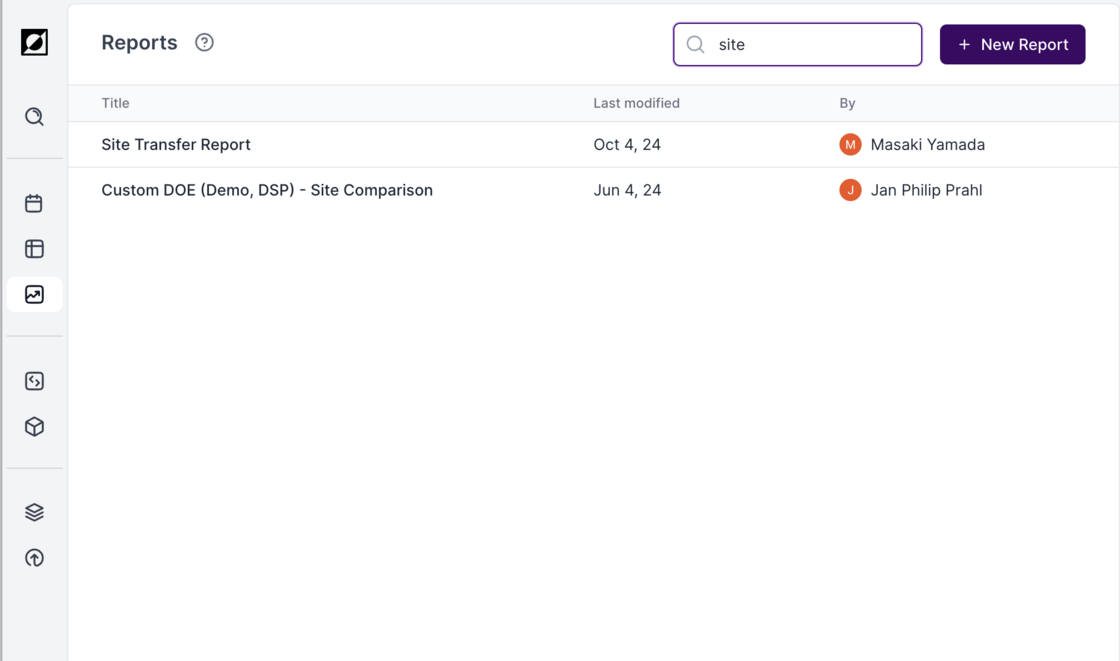Click the magnifier icon inside the search box

point(696,45)
